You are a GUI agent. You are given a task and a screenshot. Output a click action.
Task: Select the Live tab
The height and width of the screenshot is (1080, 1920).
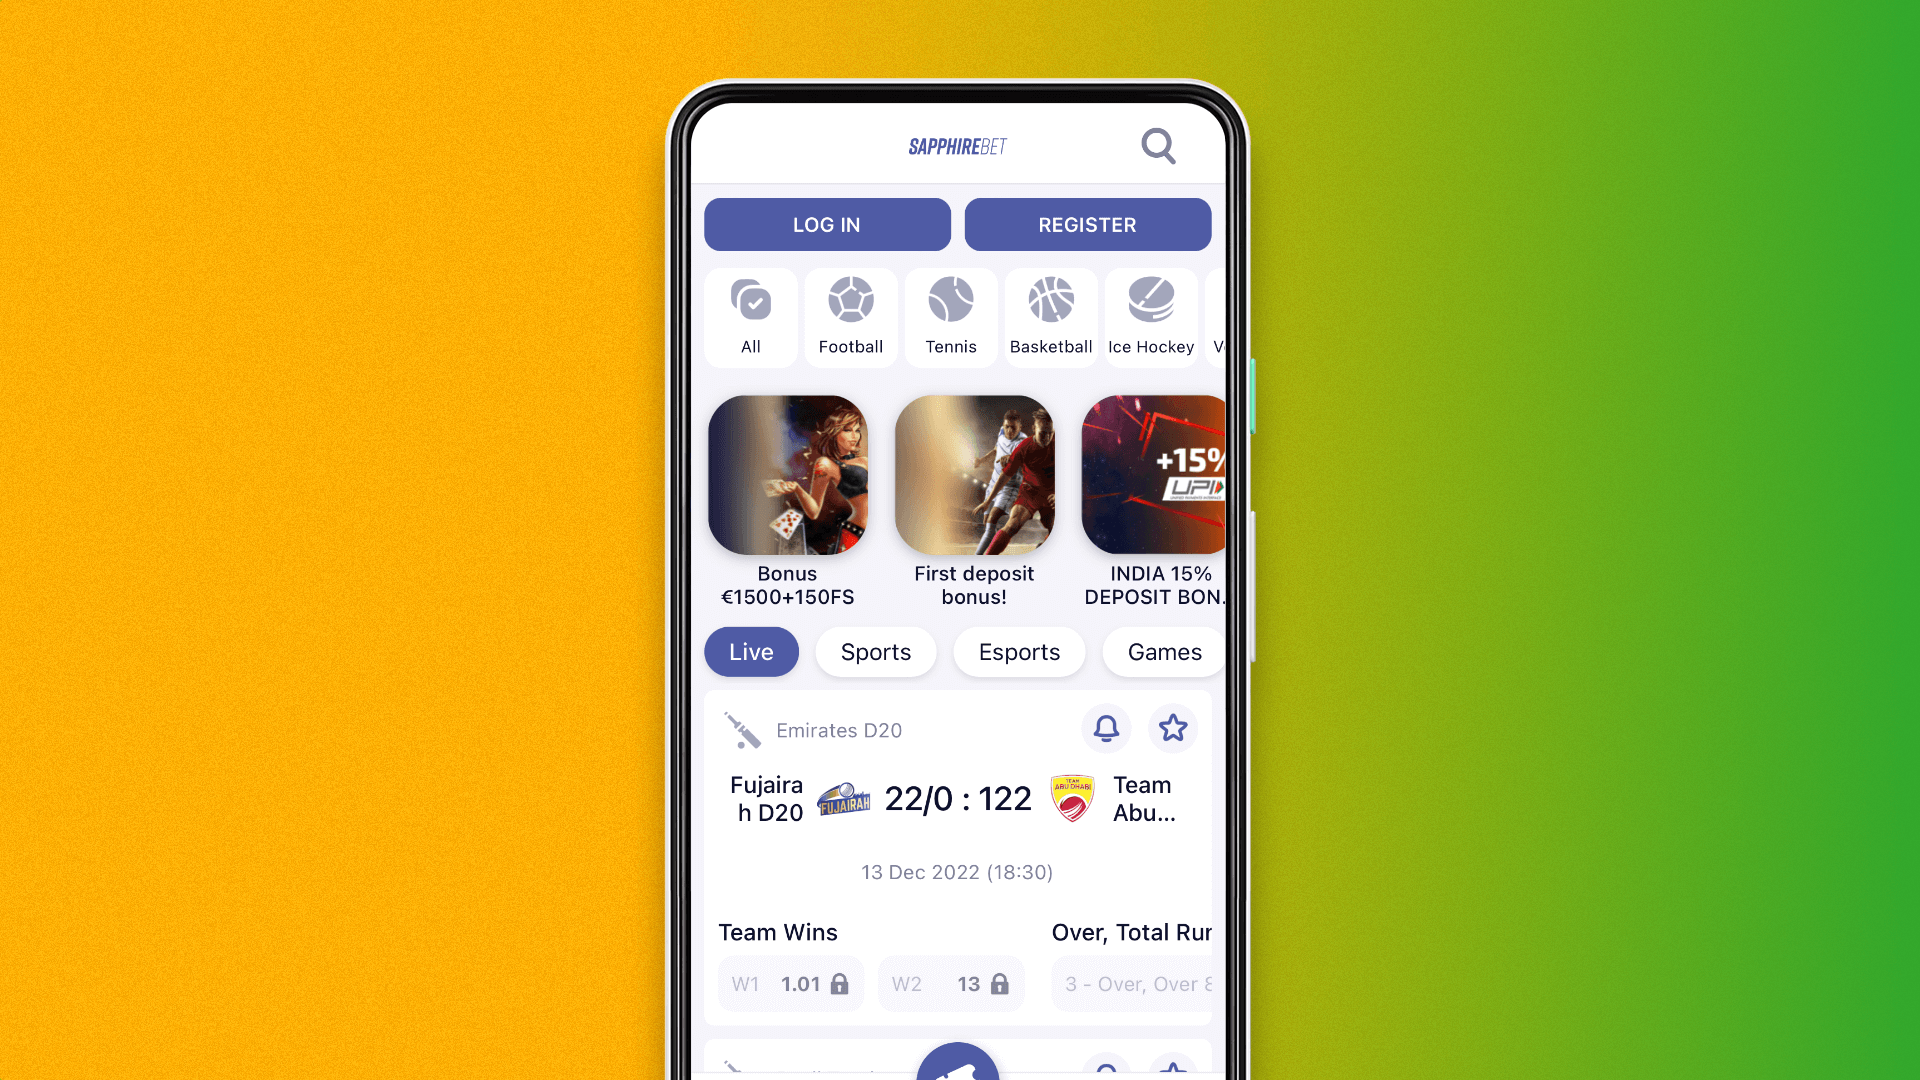(x=752, y=651)
